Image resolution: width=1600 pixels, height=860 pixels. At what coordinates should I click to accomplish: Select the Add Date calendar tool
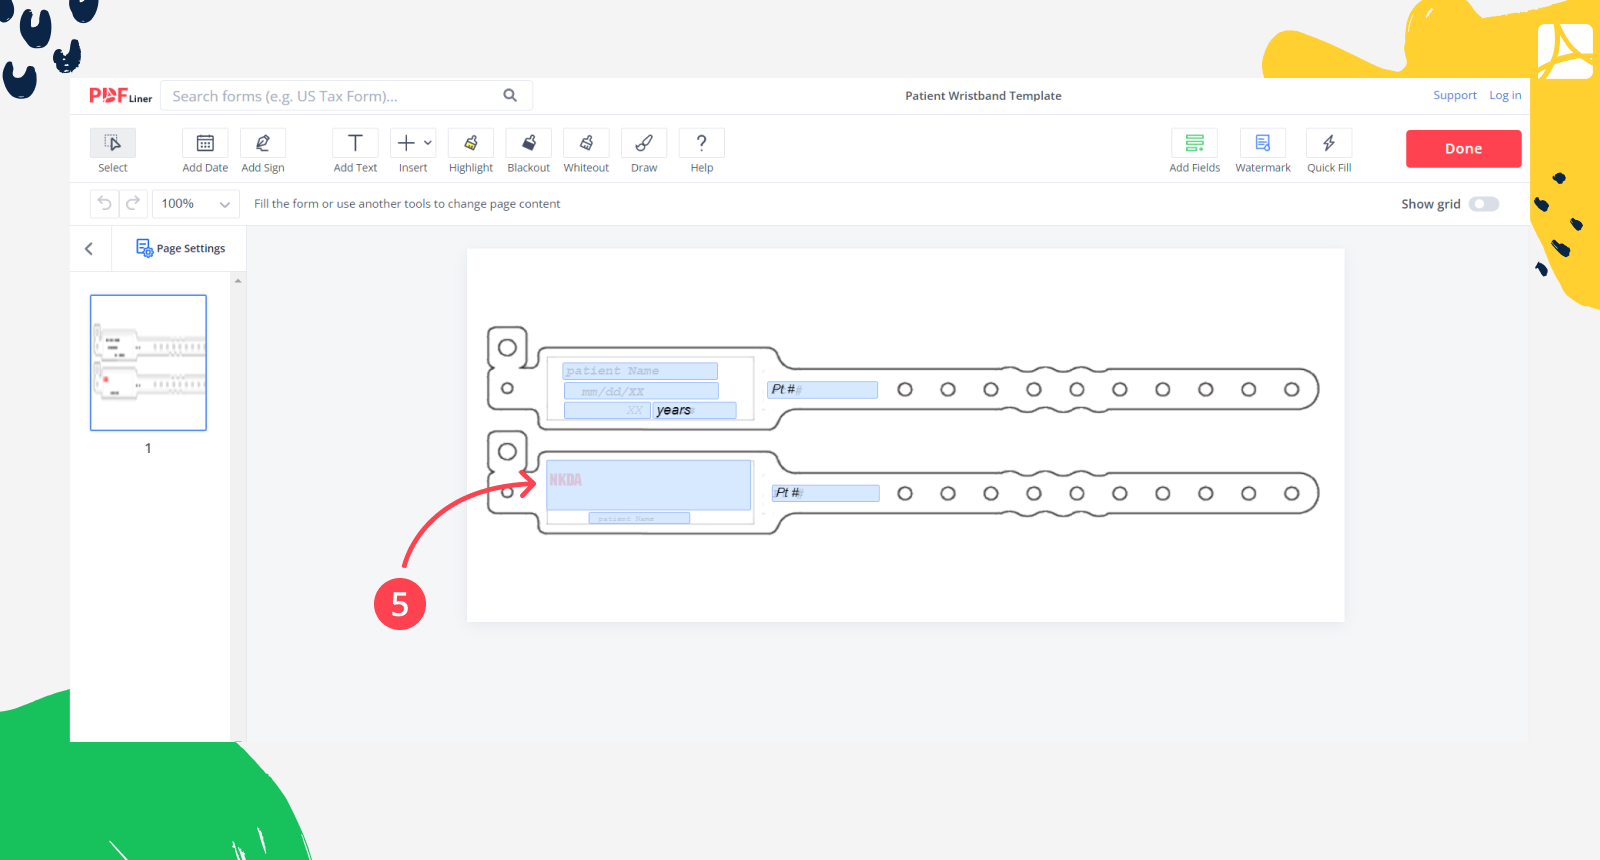pos(205,144)
